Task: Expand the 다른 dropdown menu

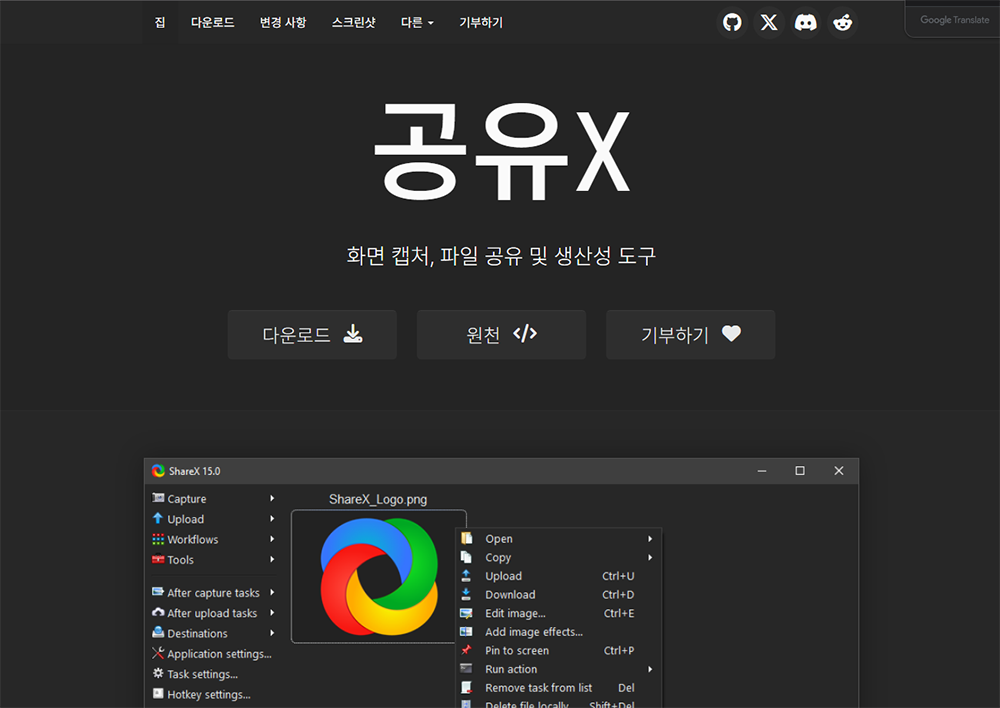Action: coord(417,22)
